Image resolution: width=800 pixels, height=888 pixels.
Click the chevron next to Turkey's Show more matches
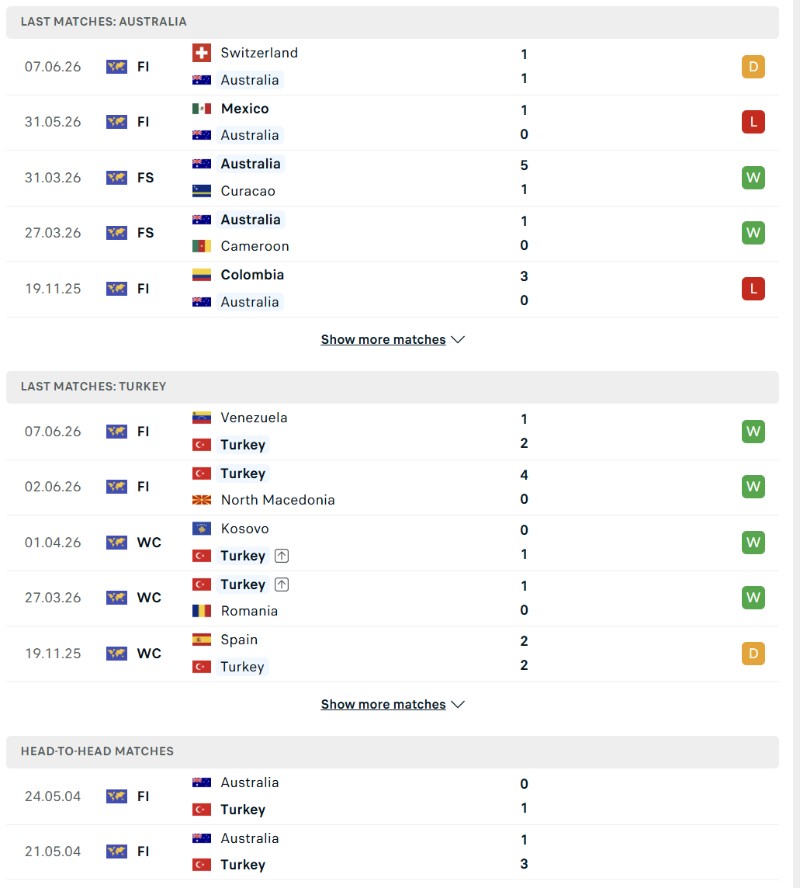pos(458,704)
